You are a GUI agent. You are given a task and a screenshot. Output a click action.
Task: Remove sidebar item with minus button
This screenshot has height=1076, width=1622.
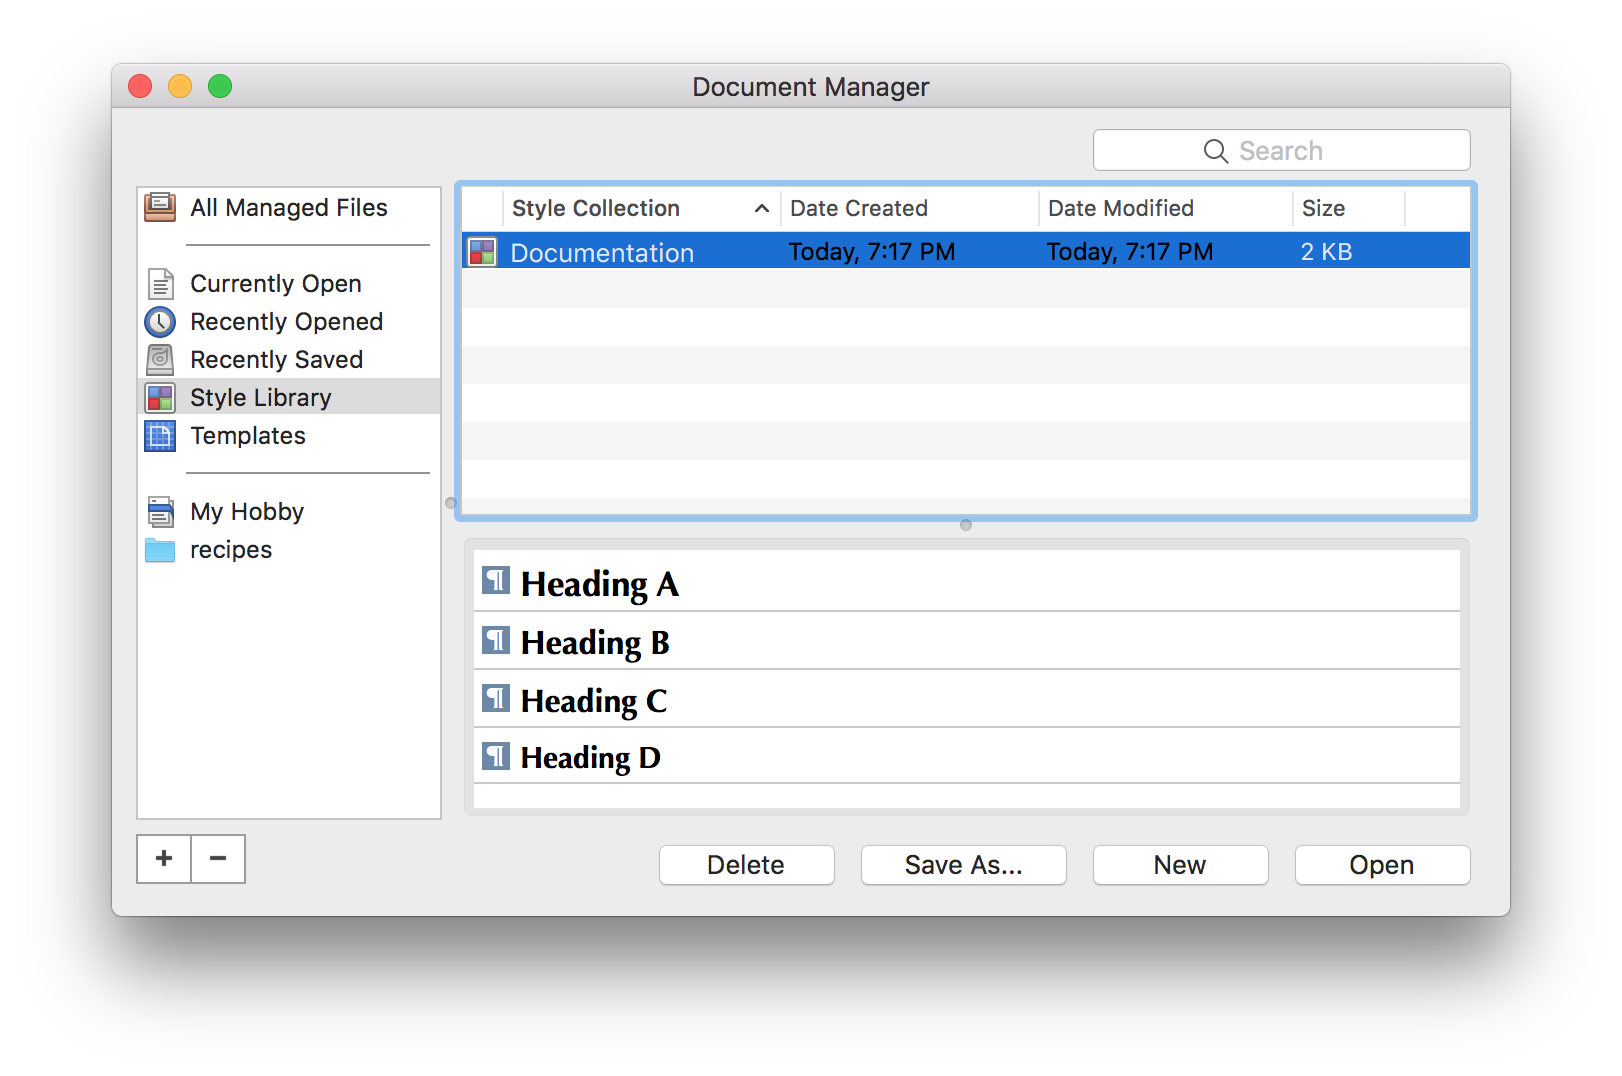218,859
